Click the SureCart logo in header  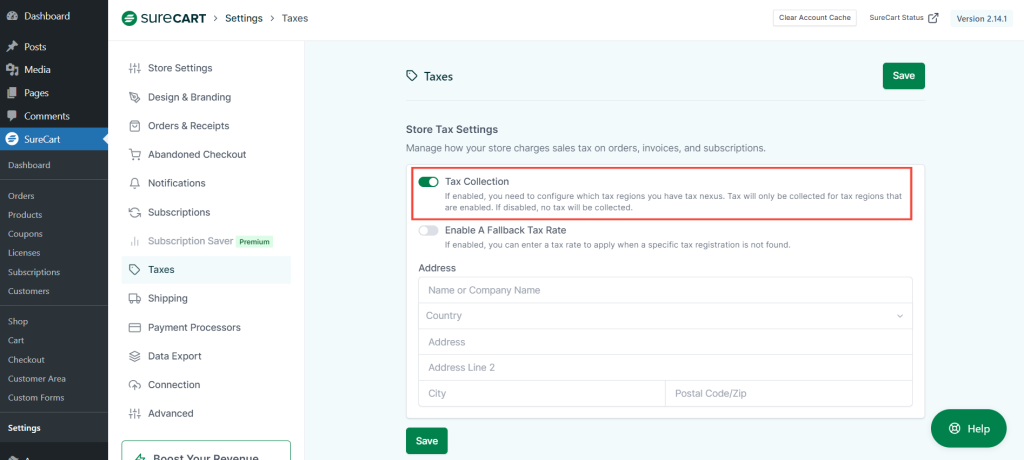point(164,18)
